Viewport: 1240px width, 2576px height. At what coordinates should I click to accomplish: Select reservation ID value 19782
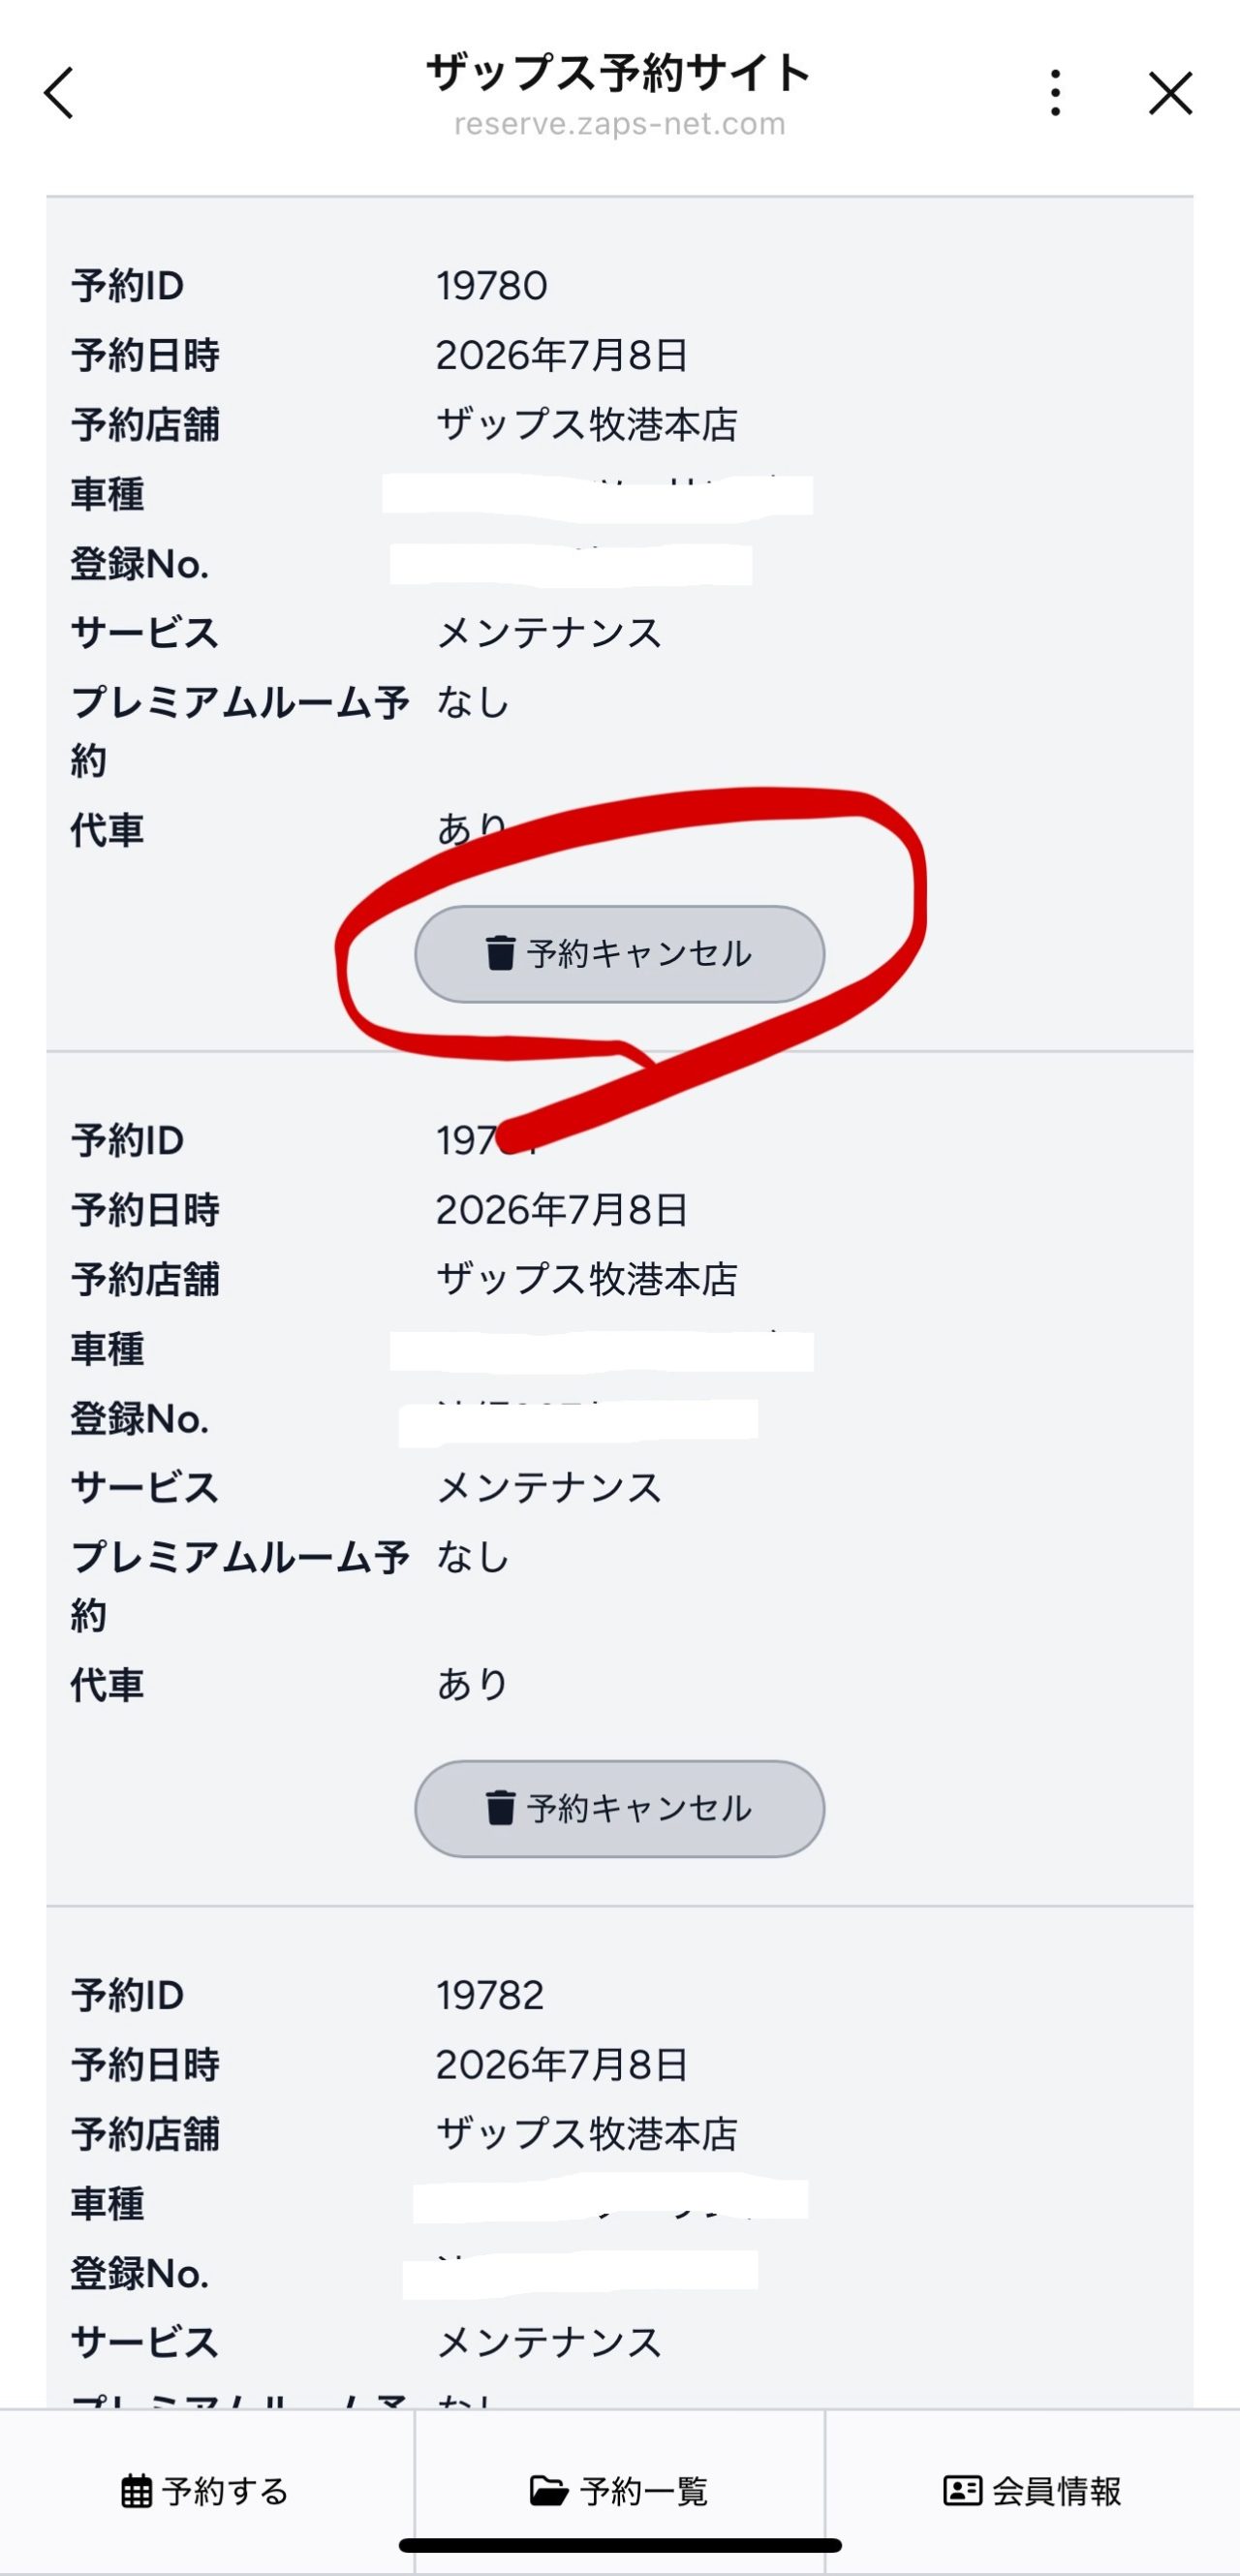tap(490, 1995)
